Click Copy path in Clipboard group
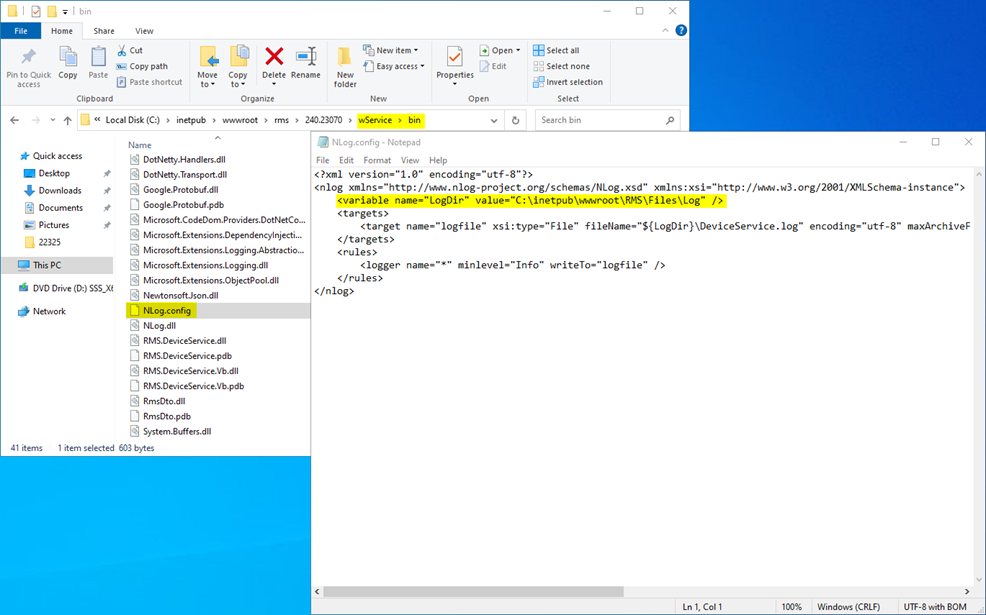 pos(142,66)
